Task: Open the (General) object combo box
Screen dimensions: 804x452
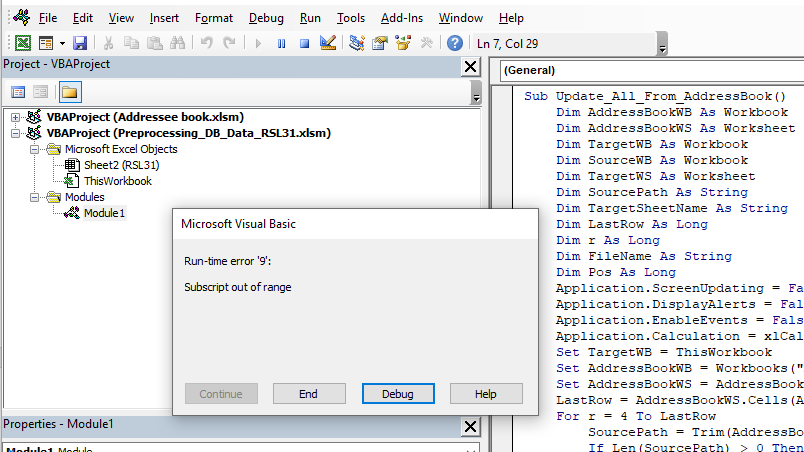Action: [x=652, y=70]
